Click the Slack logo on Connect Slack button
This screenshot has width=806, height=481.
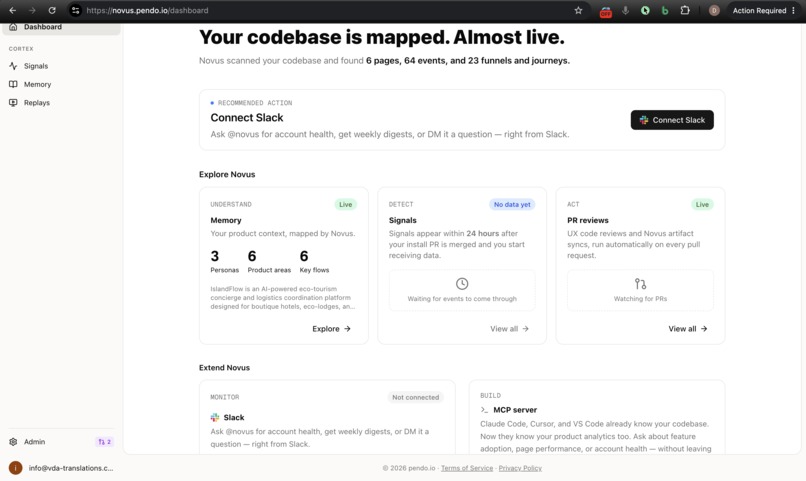pos(644,120)
